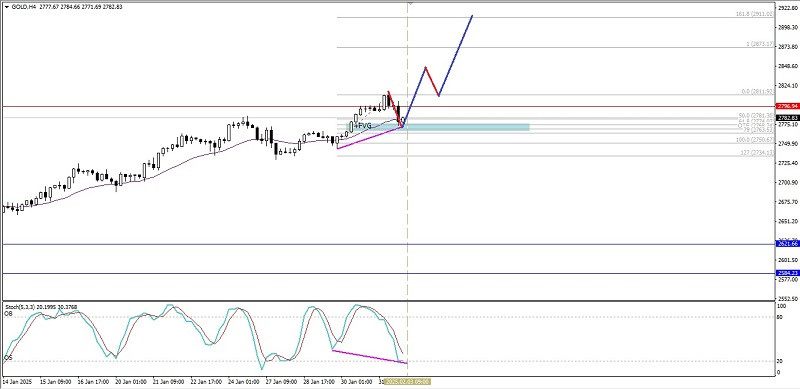The width and height of the screenshot is (800, 389).
Task: Select the light blue FVG rectangle
Action: click(x=439, y=127)
